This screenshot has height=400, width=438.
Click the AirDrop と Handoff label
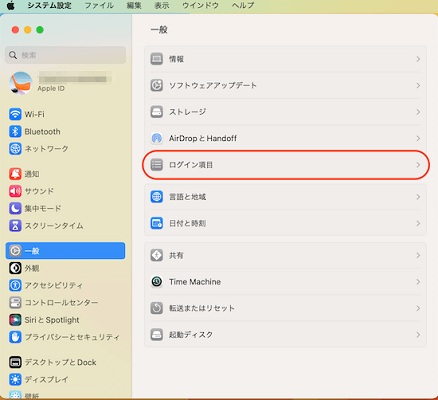point(203,138)
